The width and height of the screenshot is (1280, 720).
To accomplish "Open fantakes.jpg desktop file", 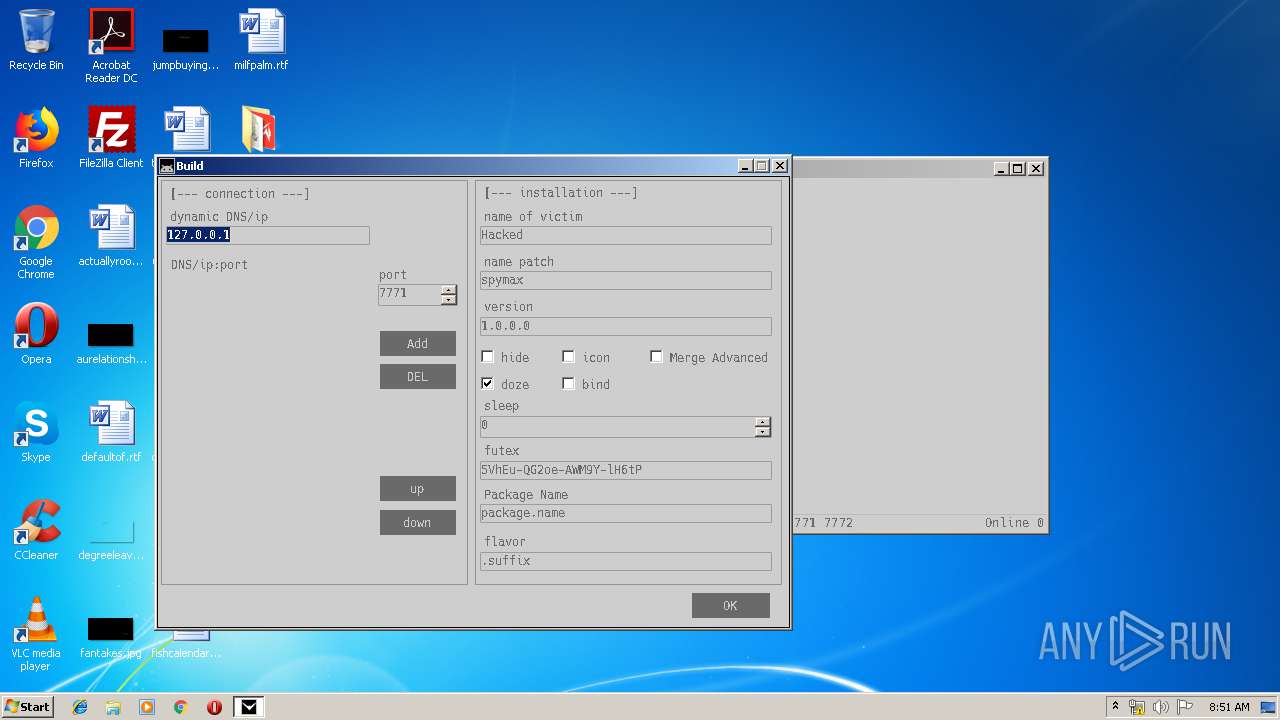I will click(111, 636).
